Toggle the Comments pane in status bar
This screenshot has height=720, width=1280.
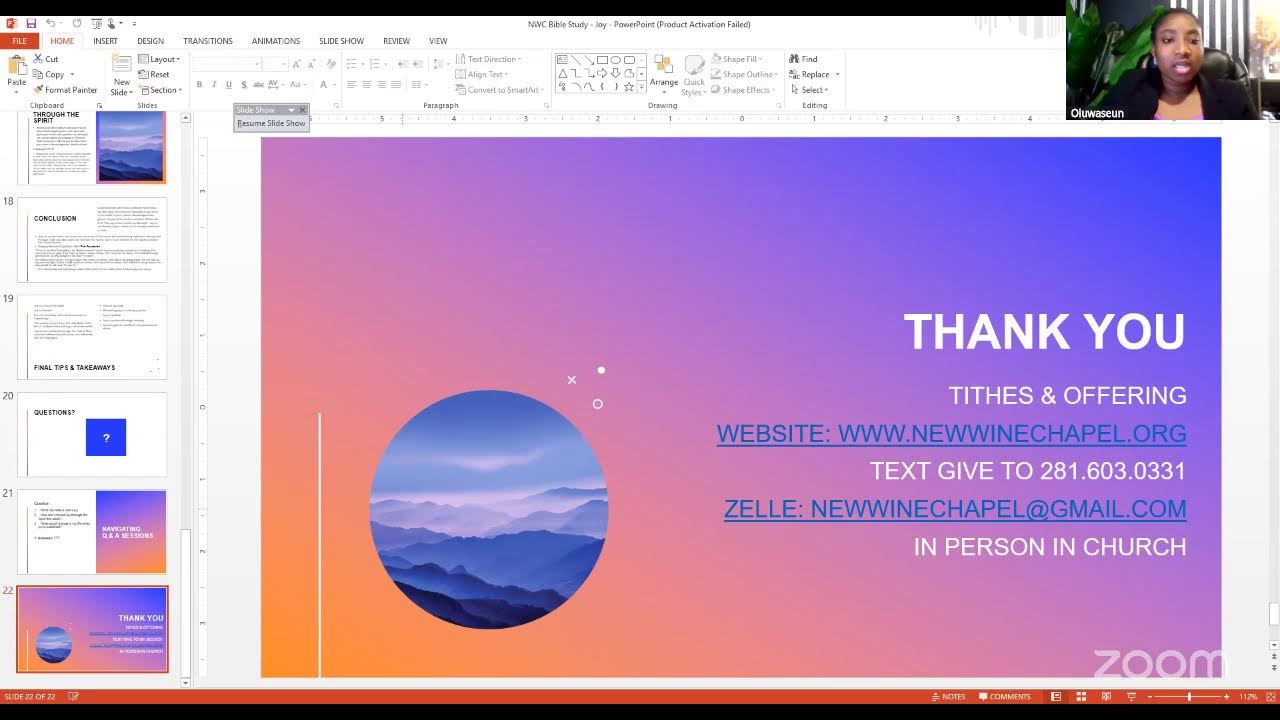(x=1005, y=696)
